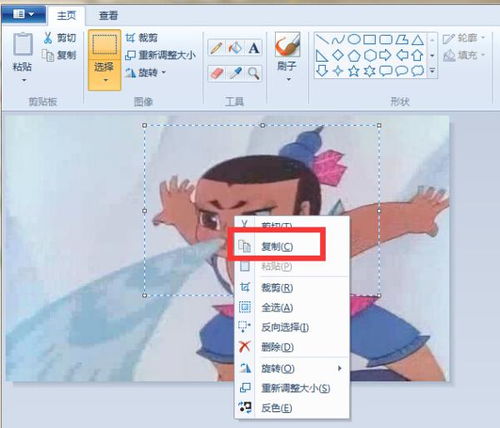Choose Copy 复制(C) in context menu
The width and height of the screenshot is (500, 428).
tap(292, 247)
